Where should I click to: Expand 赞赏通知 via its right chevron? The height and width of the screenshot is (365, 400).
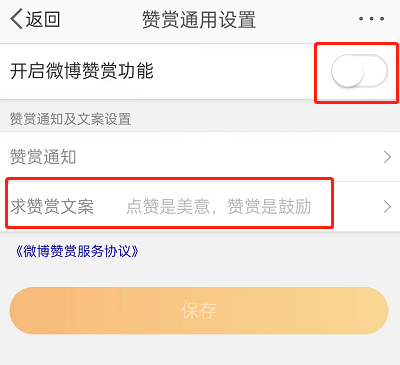(387, 157)
